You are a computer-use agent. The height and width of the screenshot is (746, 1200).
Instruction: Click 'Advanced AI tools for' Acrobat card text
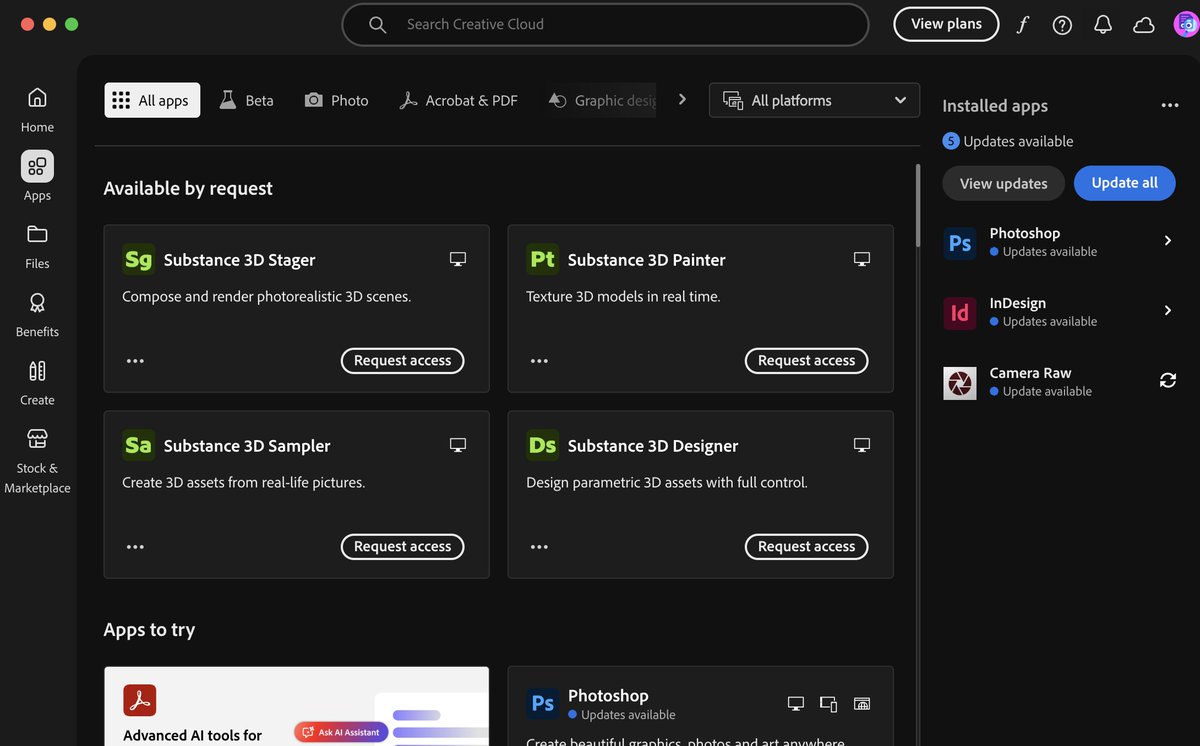[192, 735]
